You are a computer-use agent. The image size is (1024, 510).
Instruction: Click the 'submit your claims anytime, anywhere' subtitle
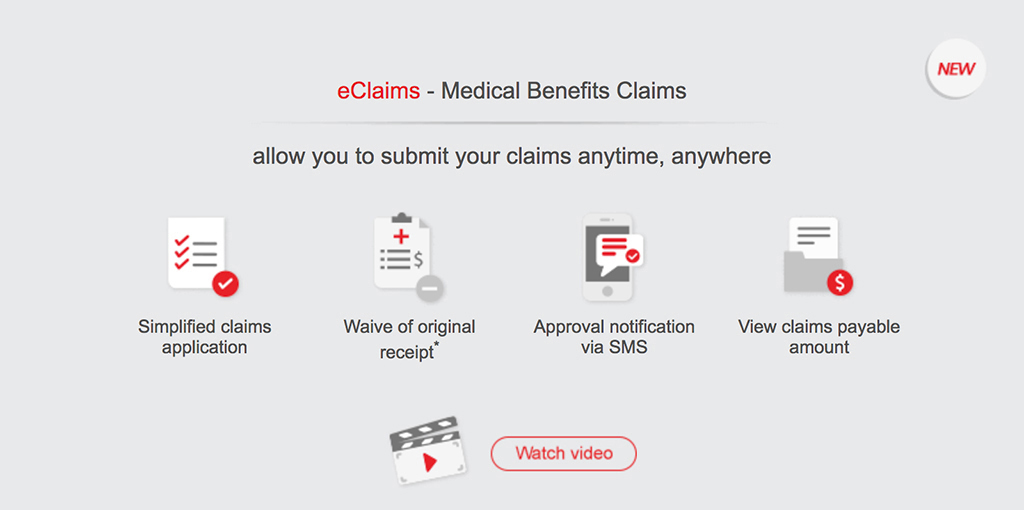point(511,157)
